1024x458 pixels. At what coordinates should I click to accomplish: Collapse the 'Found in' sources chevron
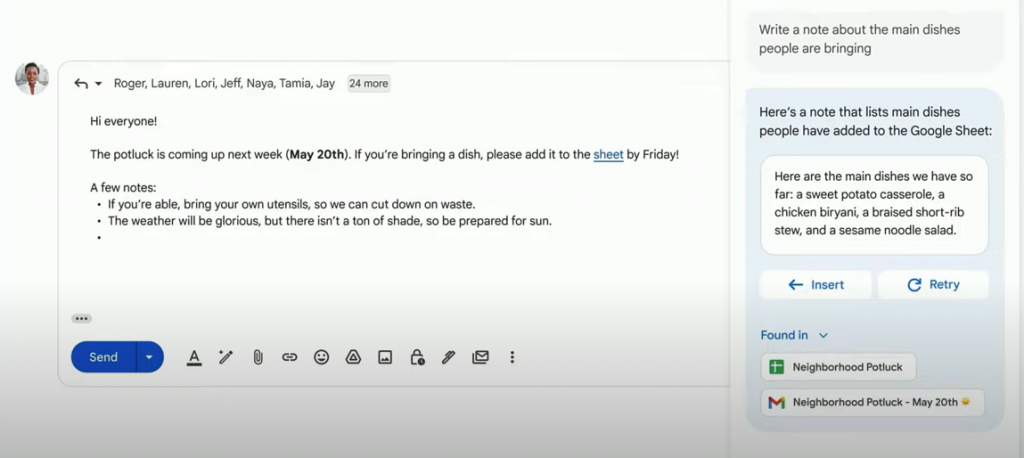(824, 336)
